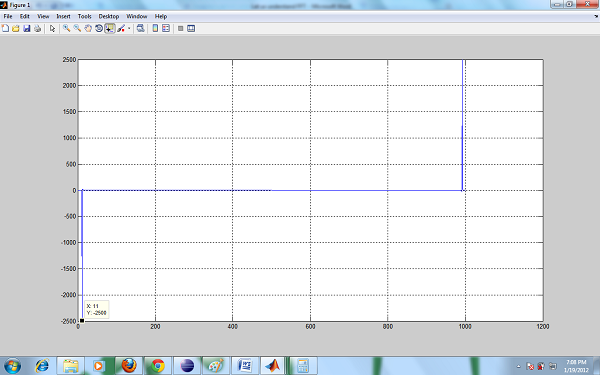Viewport: 600px width, 375px height.
Task: Toggle the Edit Plot arrow tool
Action: (52, 28)
